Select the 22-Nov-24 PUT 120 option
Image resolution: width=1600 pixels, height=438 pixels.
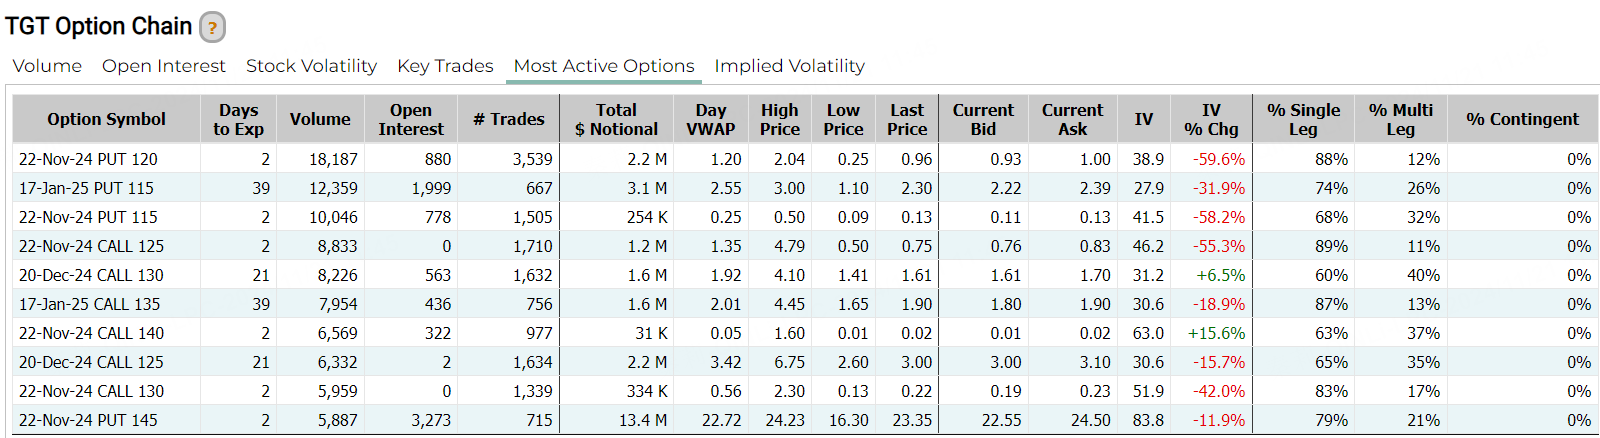88,159
